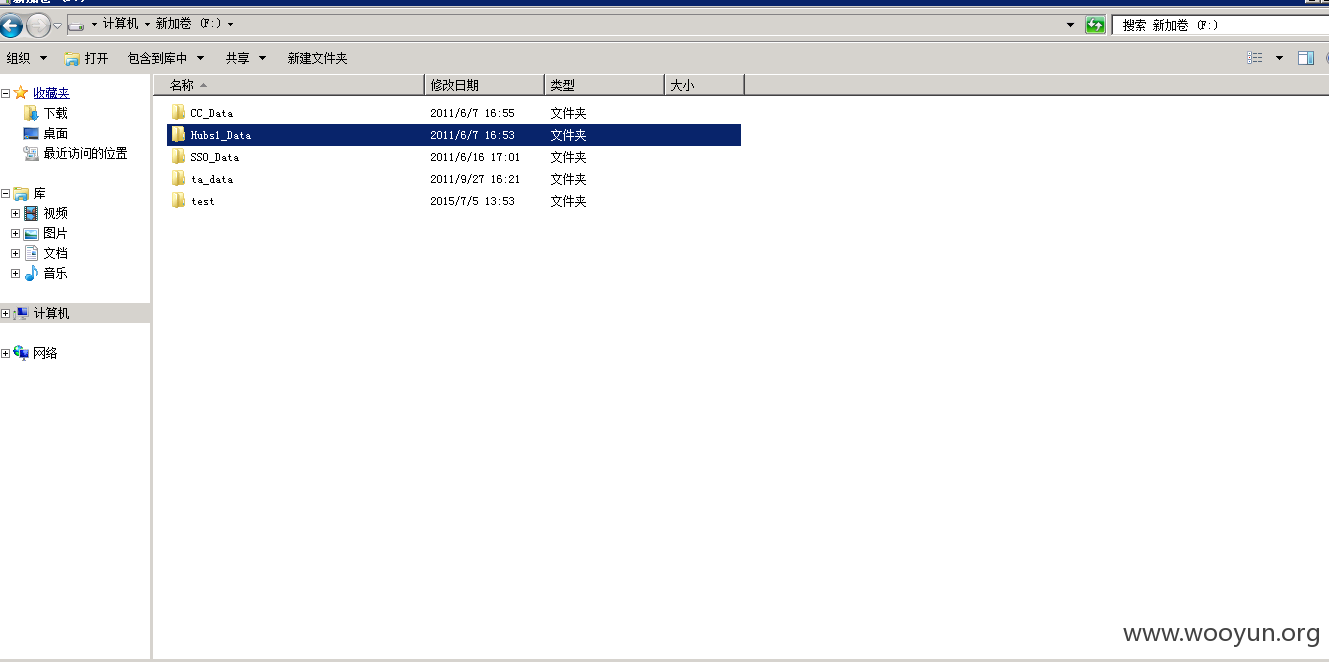This screenshot has height=662, width=1329.
Task: Click the 收藏夹 star icon
Action: [21, 93]
